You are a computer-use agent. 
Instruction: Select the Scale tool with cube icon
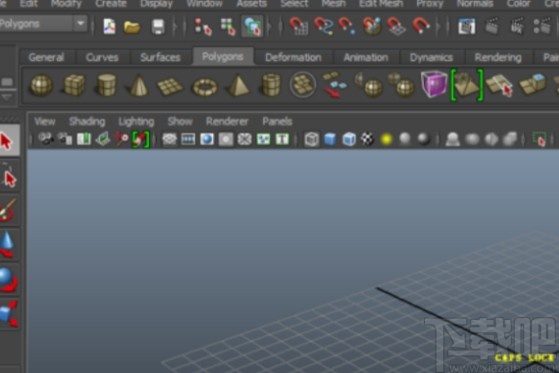click(x=9, y=314)
